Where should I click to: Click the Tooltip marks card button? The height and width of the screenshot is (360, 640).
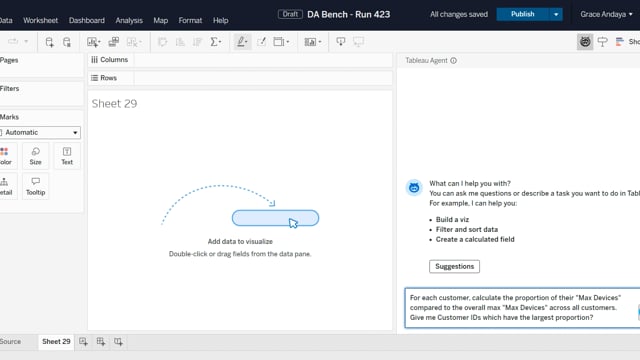(36, 187)
